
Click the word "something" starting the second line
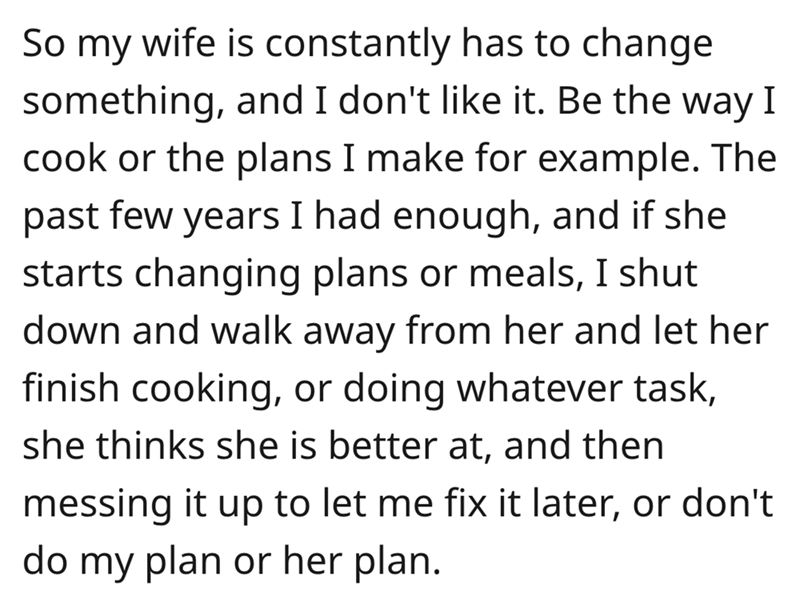point(115,102)
